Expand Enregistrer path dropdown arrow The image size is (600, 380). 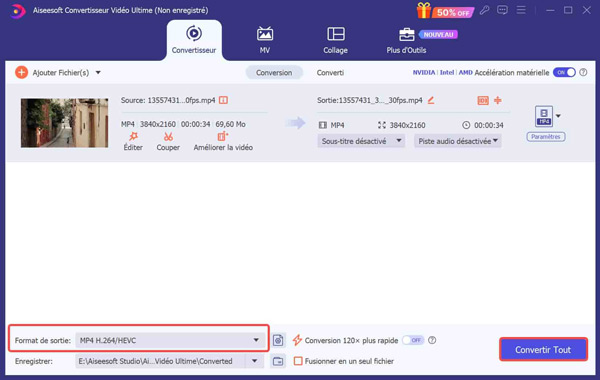point(254,361)
